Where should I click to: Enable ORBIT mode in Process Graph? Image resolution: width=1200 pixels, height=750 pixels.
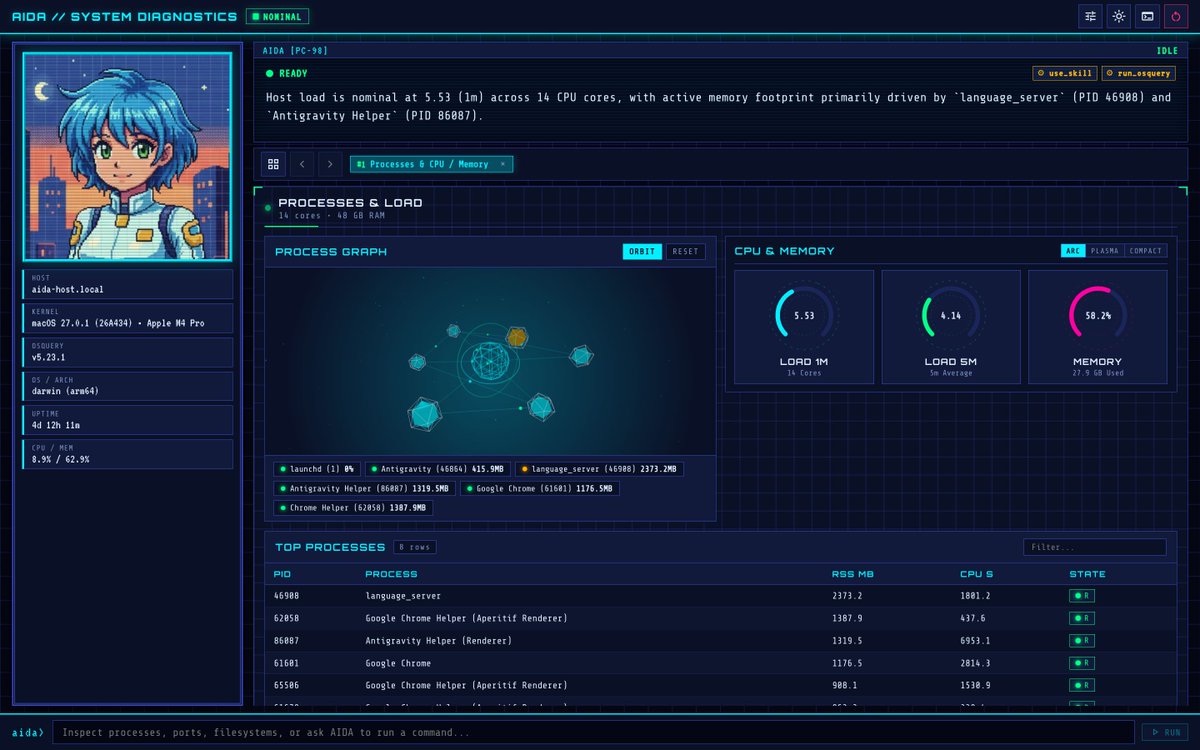pos(642,251)
